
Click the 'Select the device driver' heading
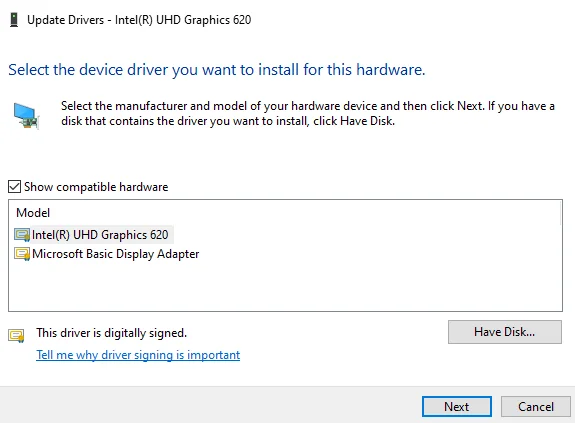217,70
